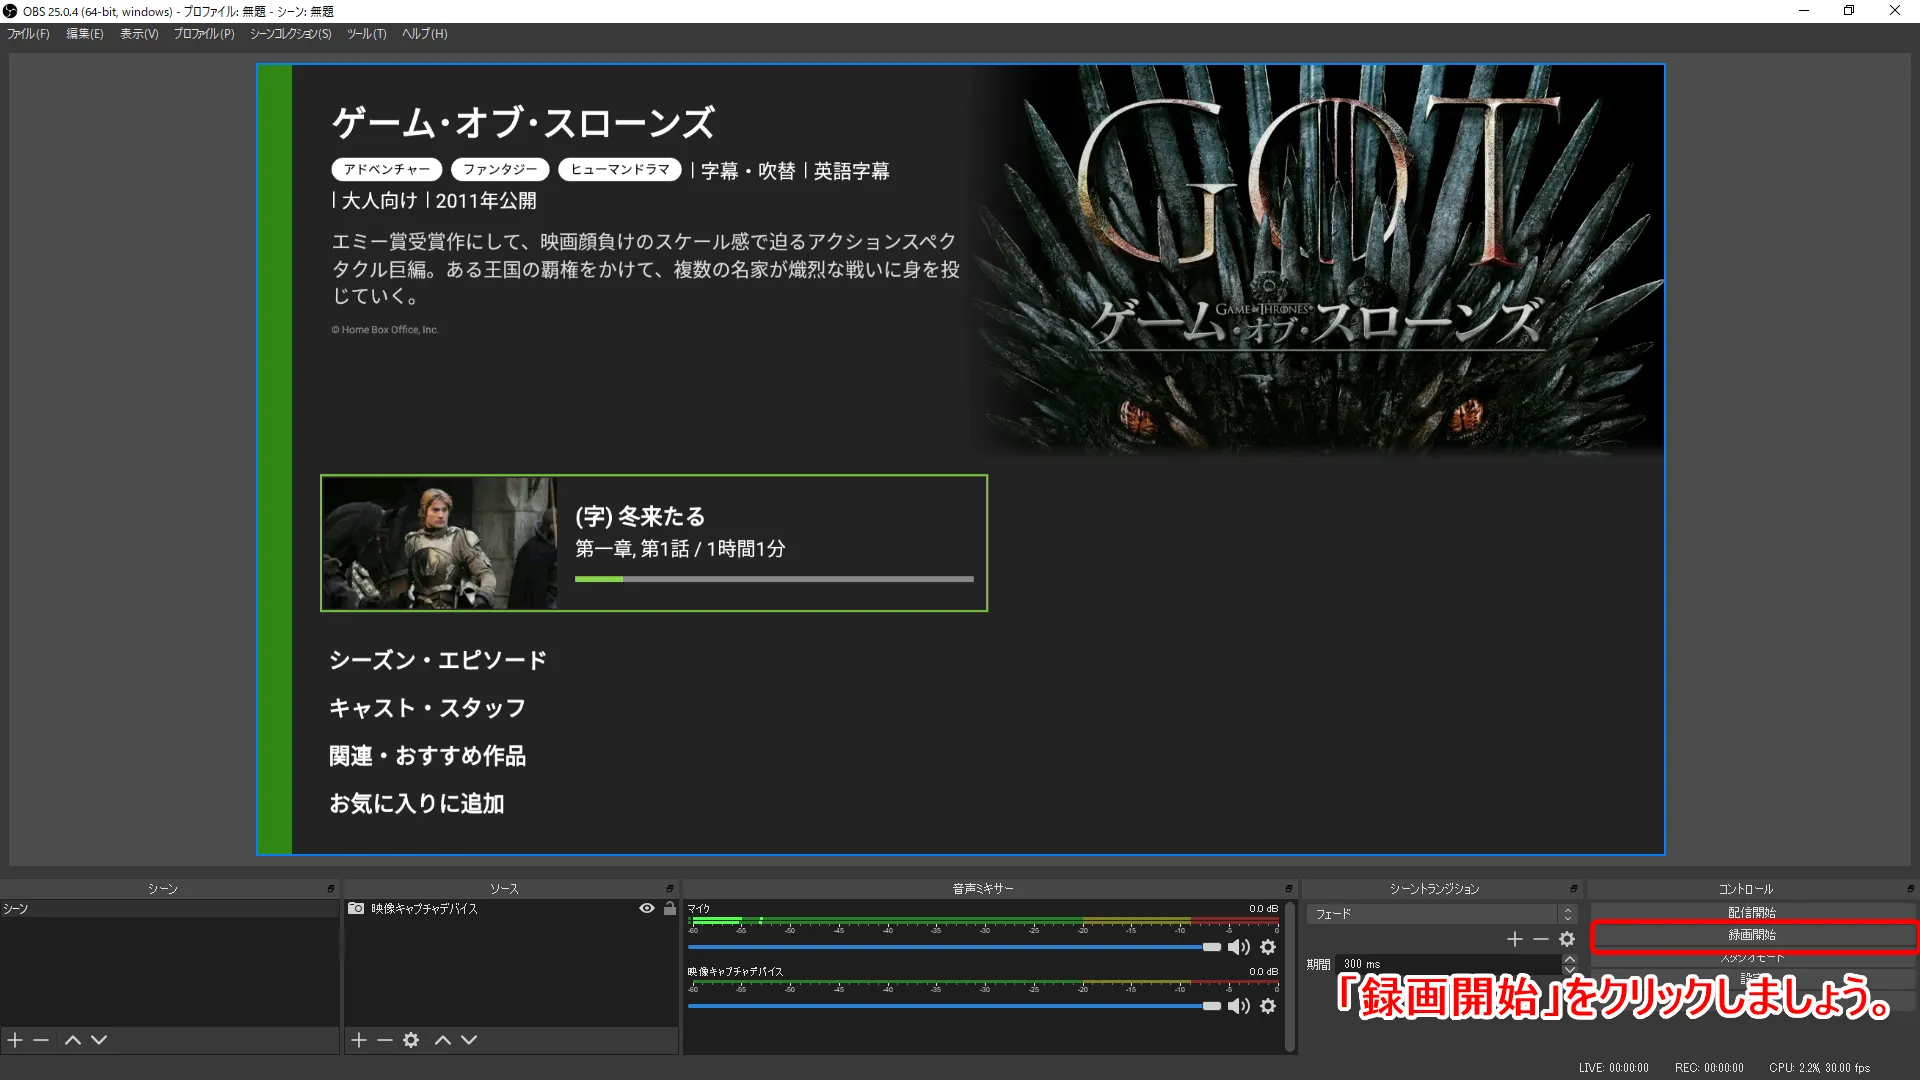Adjust 映像キャプチャデバイス volume slider

(955, 1006)
